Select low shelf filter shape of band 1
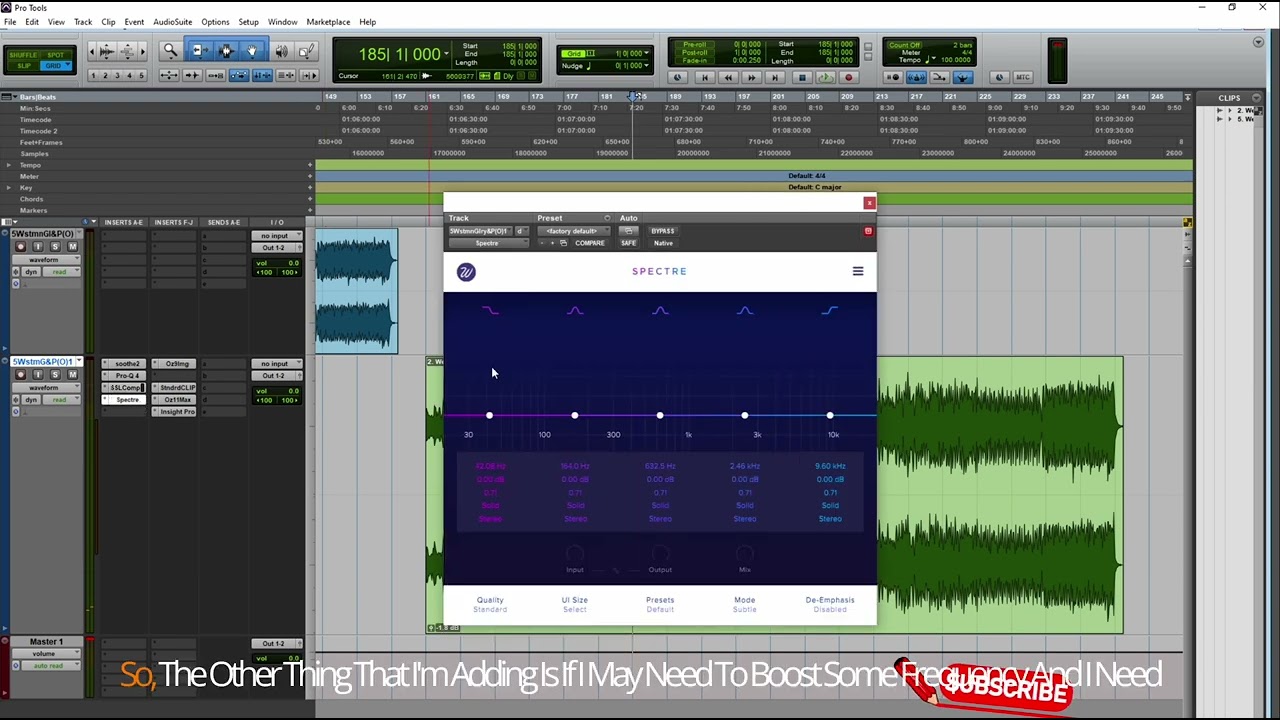The height and width of the screenshot is (720, 1280). pos(490,311)
